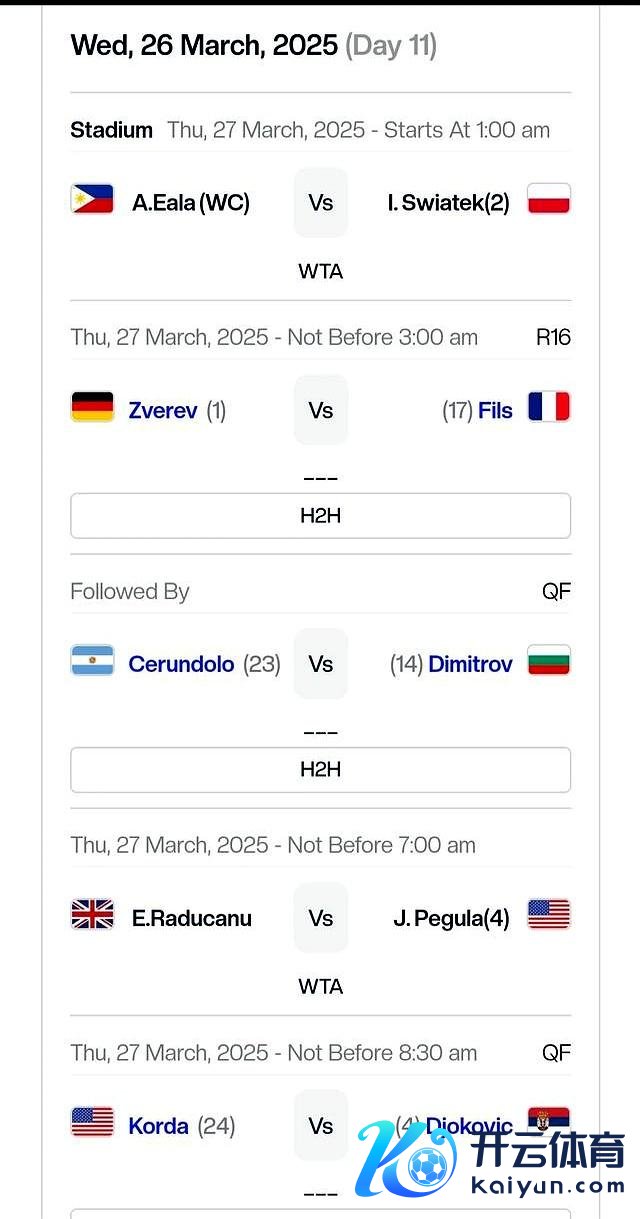
Task: Click the Wed, 26 March, 2025 heading
Action: 204,45
